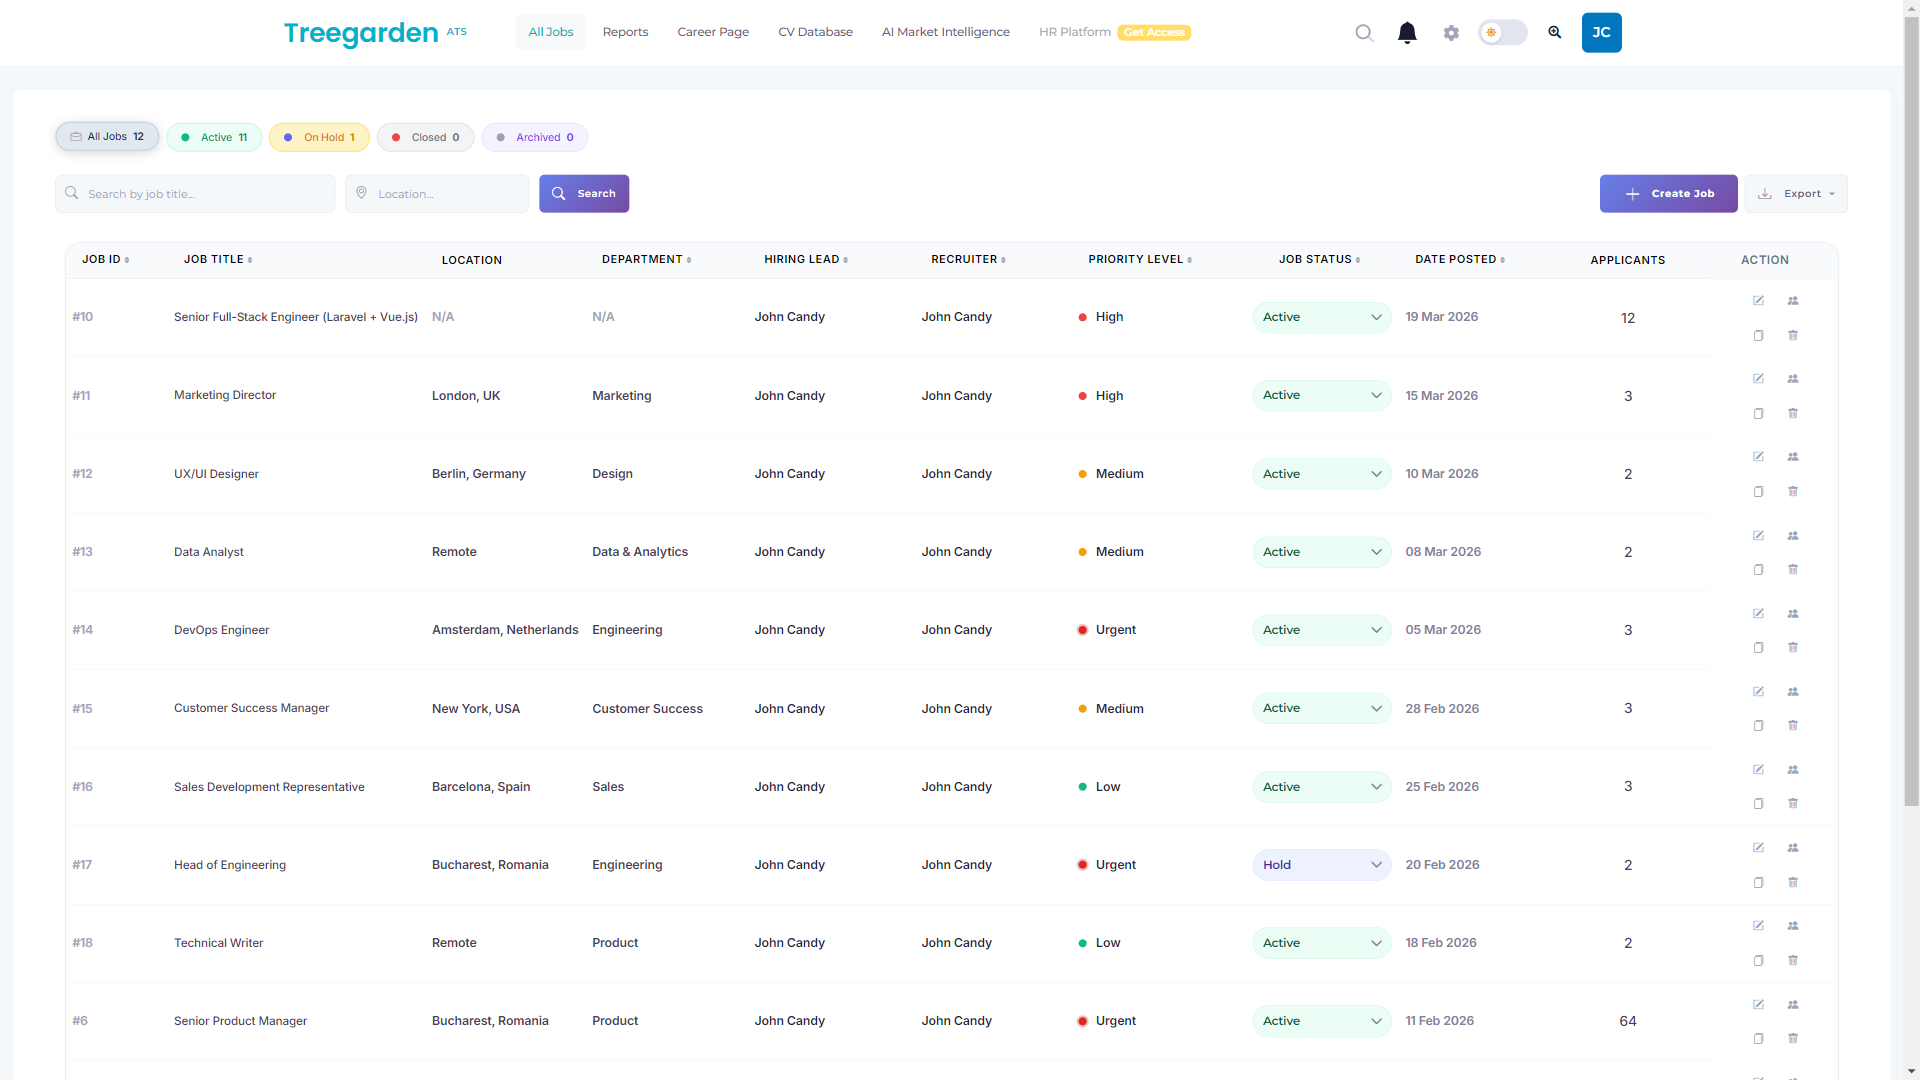This screenshot has height=1080, width=1920.
Task: Click the header search magnifier icon
Action: pos(1364,33)
